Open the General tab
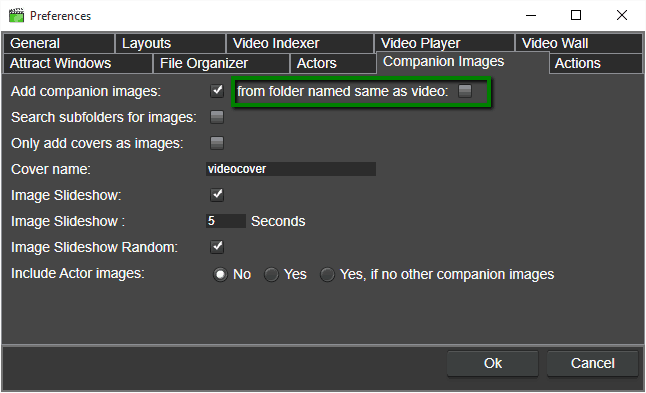 coord(59,43)
